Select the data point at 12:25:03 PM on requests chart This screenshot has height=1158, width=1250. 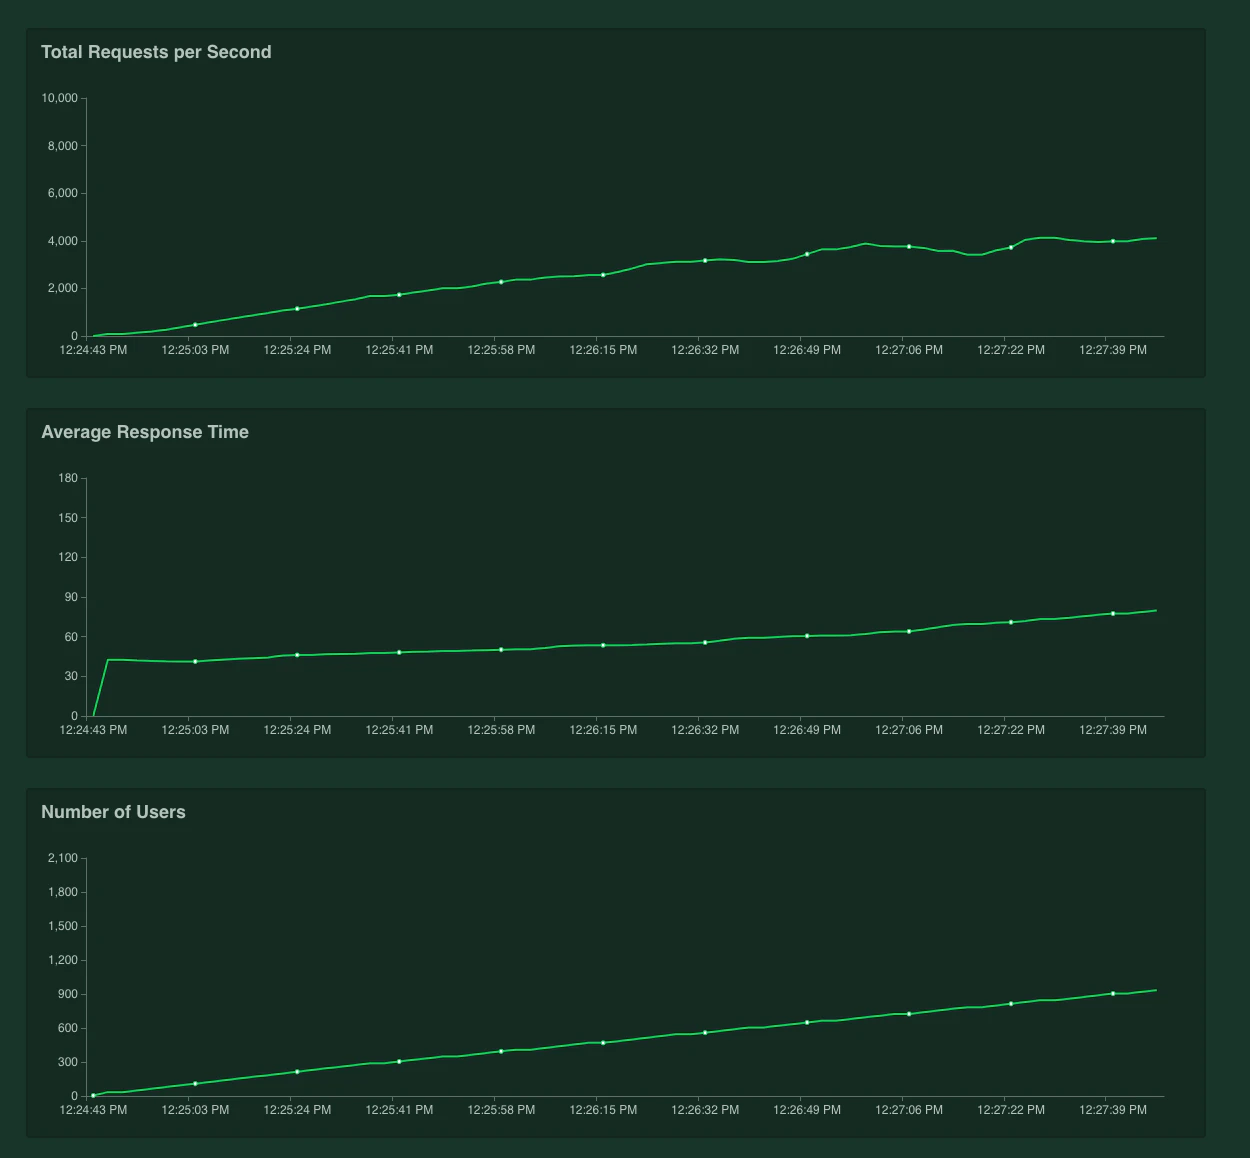coord(195,324)
